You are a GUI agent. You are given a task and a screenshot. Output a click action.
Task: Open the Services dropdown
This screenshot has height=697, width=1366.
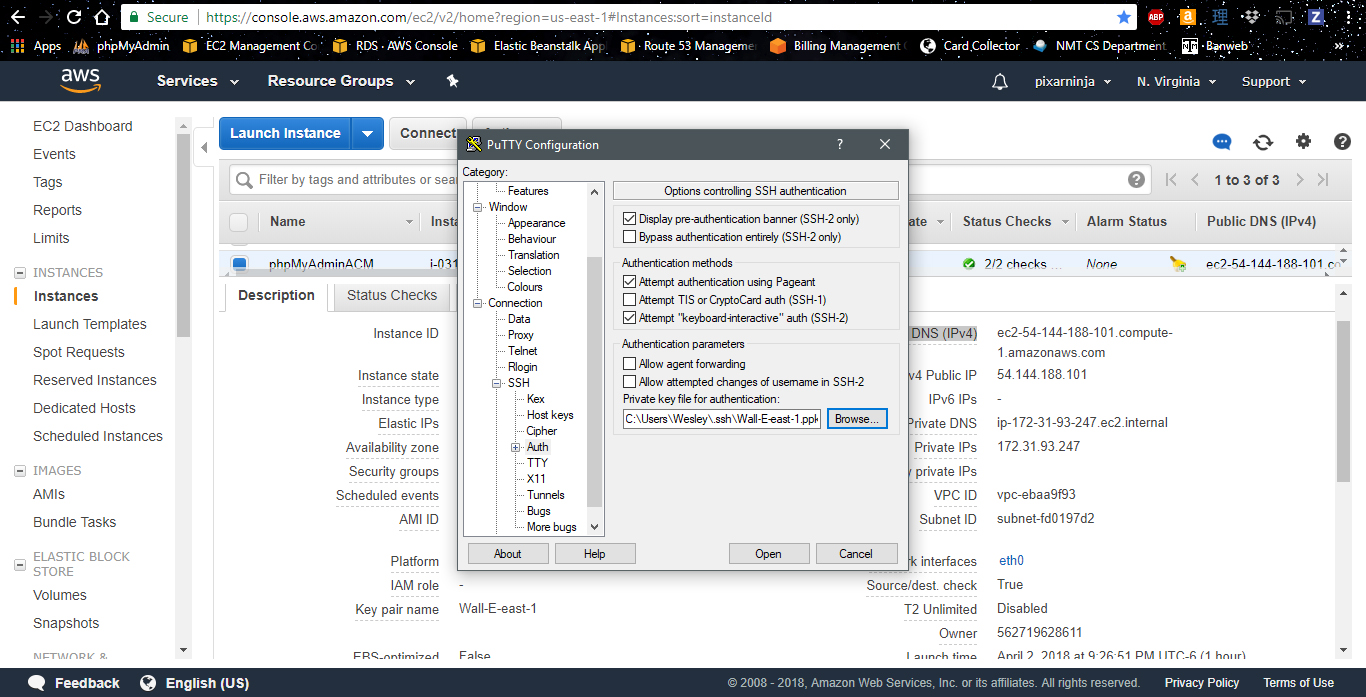198,81
